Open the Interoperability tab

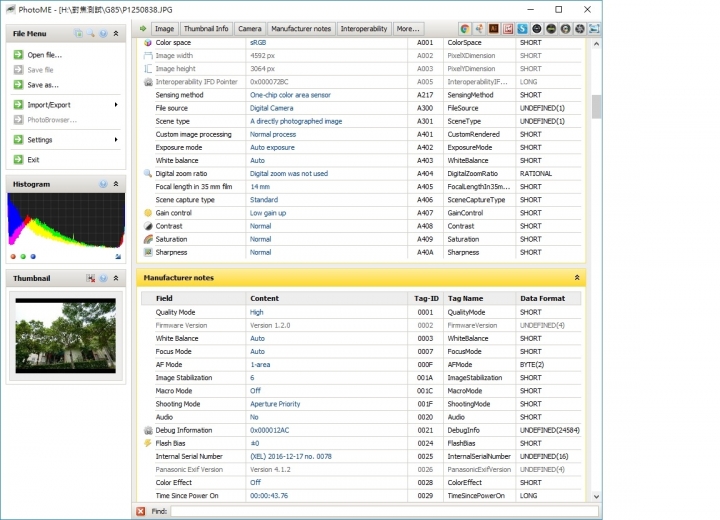(x=364, y=28)
